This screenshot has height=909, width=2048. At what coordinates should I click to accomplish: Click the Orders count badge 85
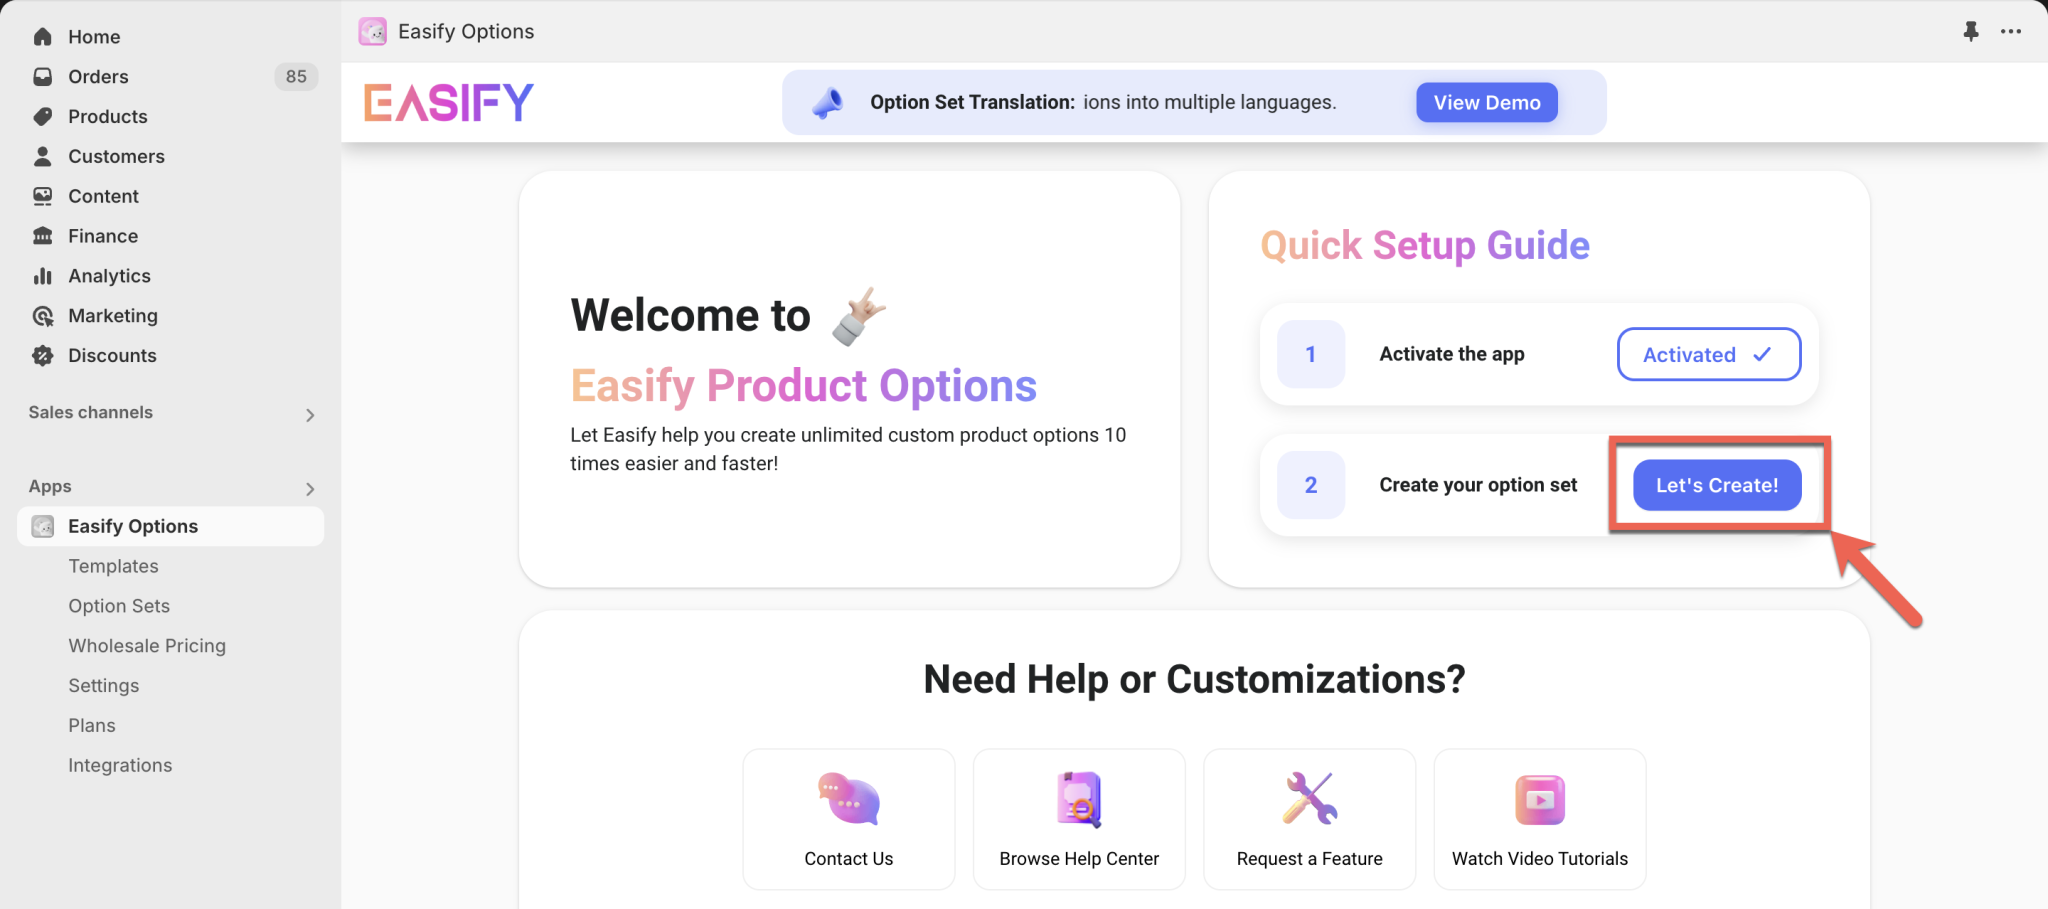tap(296, 77)
